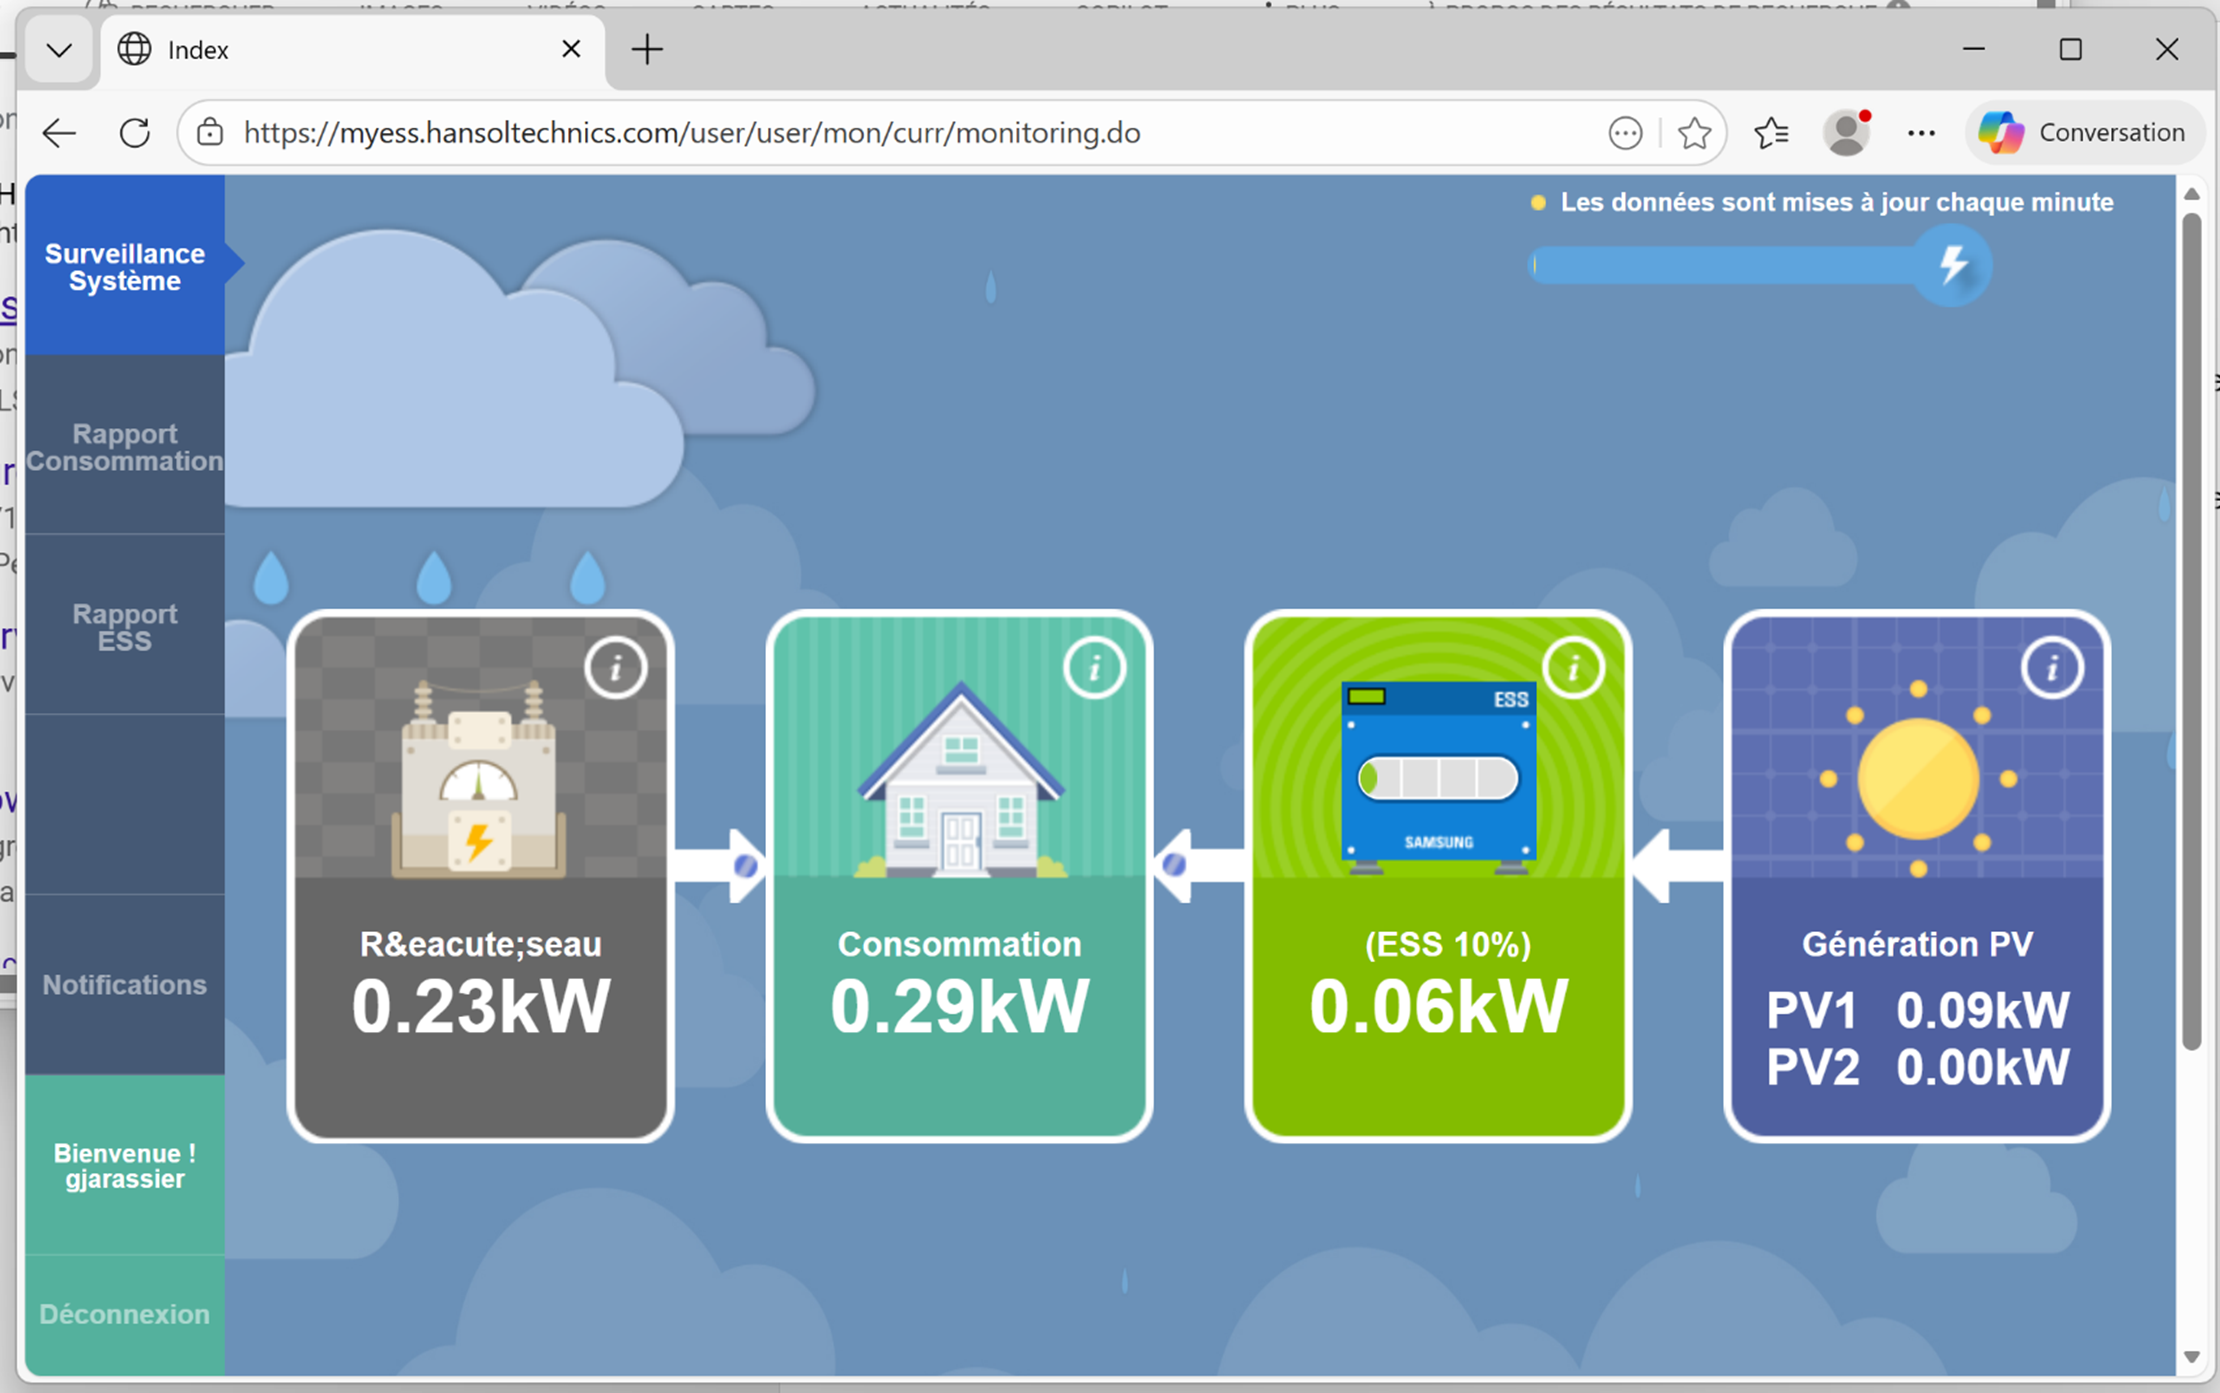Viewport: 2220px width, 1393px height.
Task: Open Copilot Conversation button
Action: 2084,133
